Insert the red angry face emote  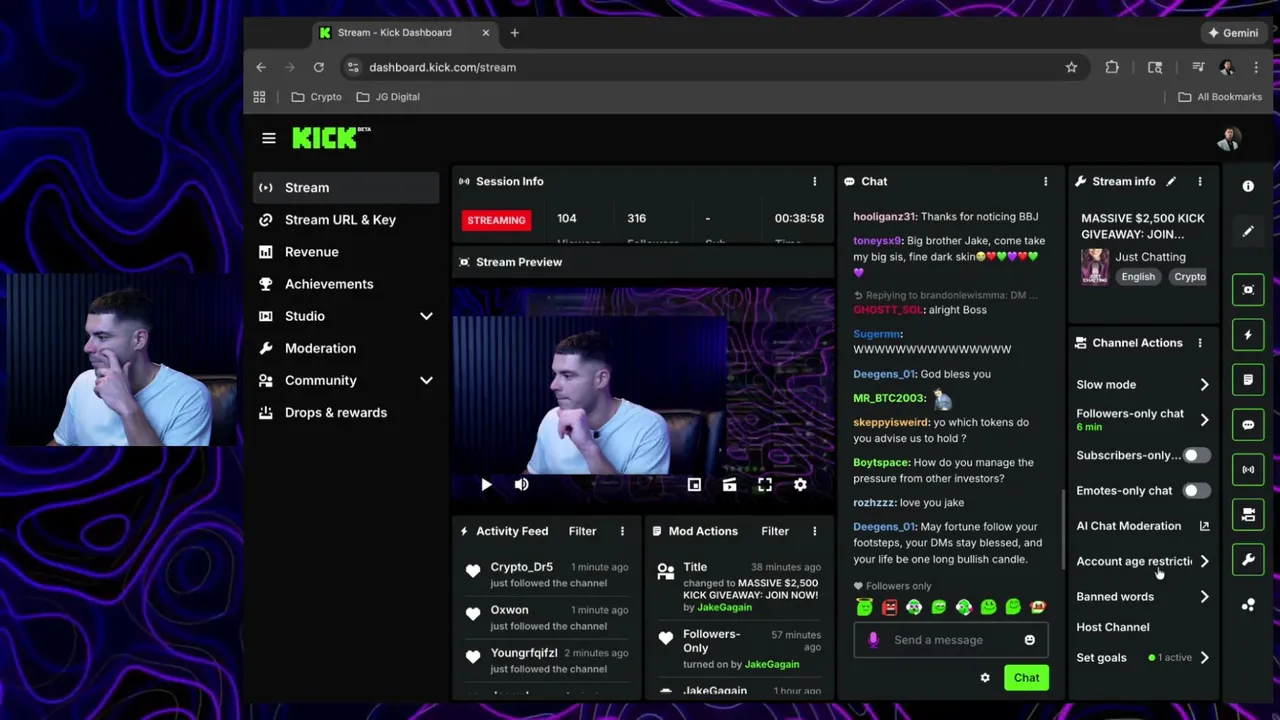pyautogui.click(x=889, y=607)
